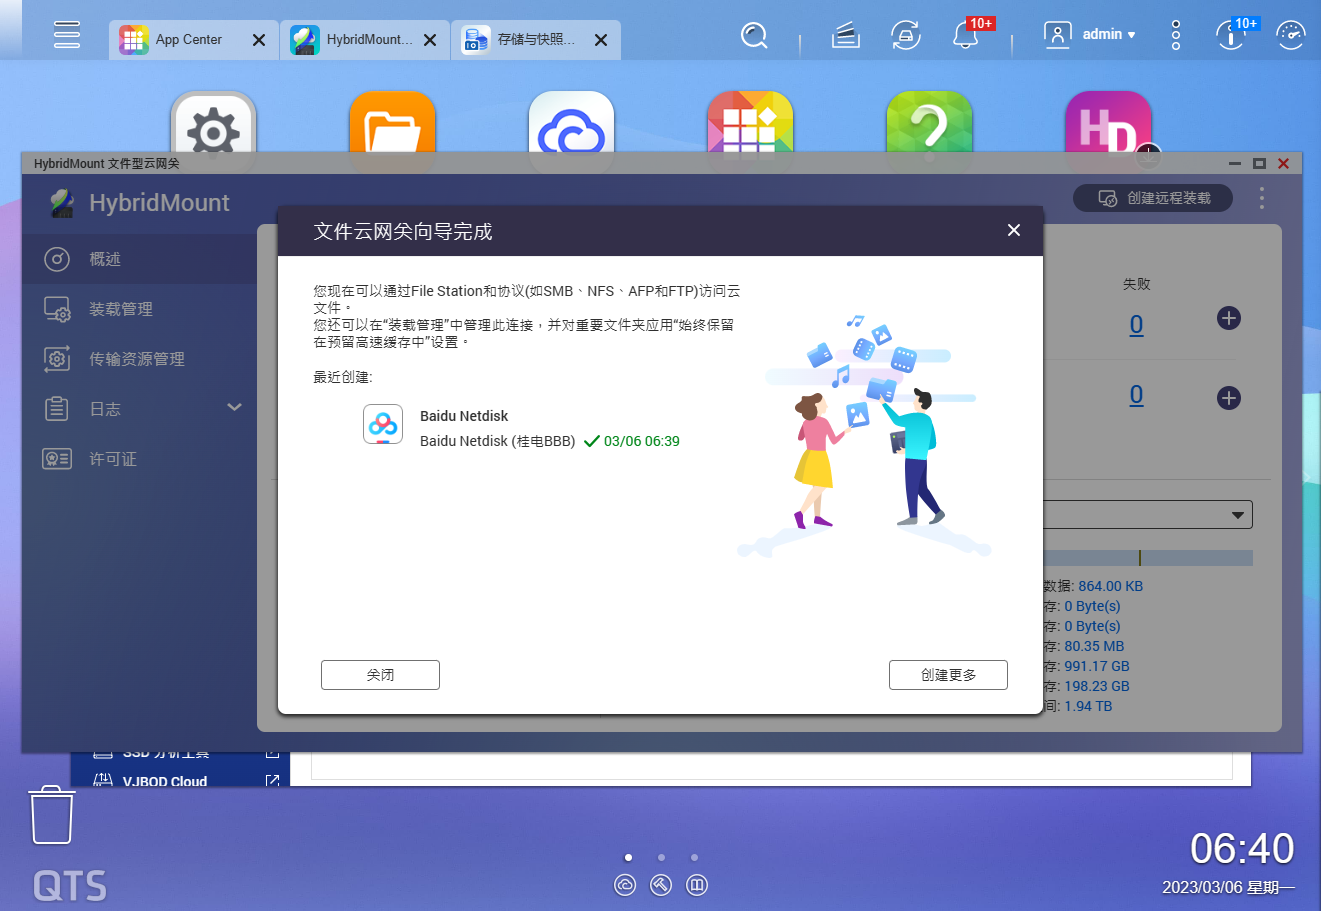
Task: Select 许可证 in the sidebar
Action: point(140,459)
